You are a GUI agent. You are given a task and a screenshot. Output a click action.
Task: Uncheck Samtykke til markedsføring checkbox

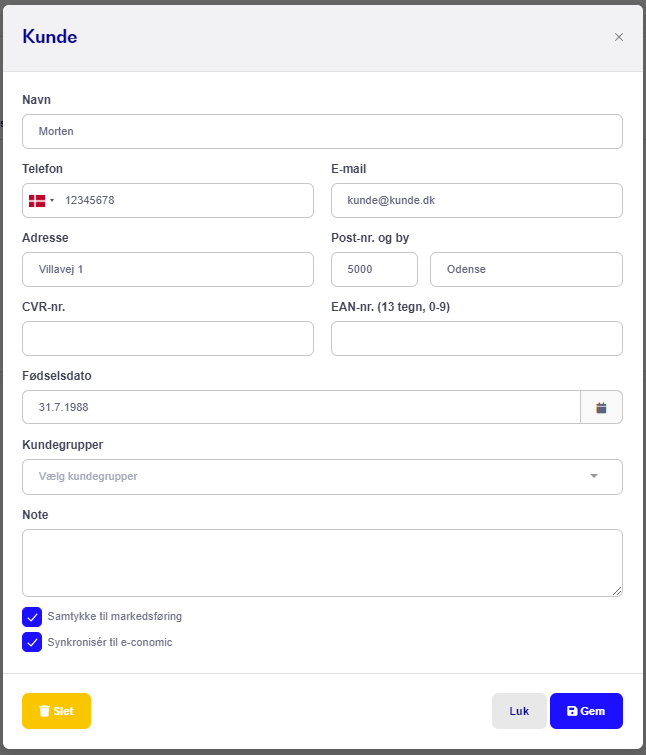click(x=32, y=617)
